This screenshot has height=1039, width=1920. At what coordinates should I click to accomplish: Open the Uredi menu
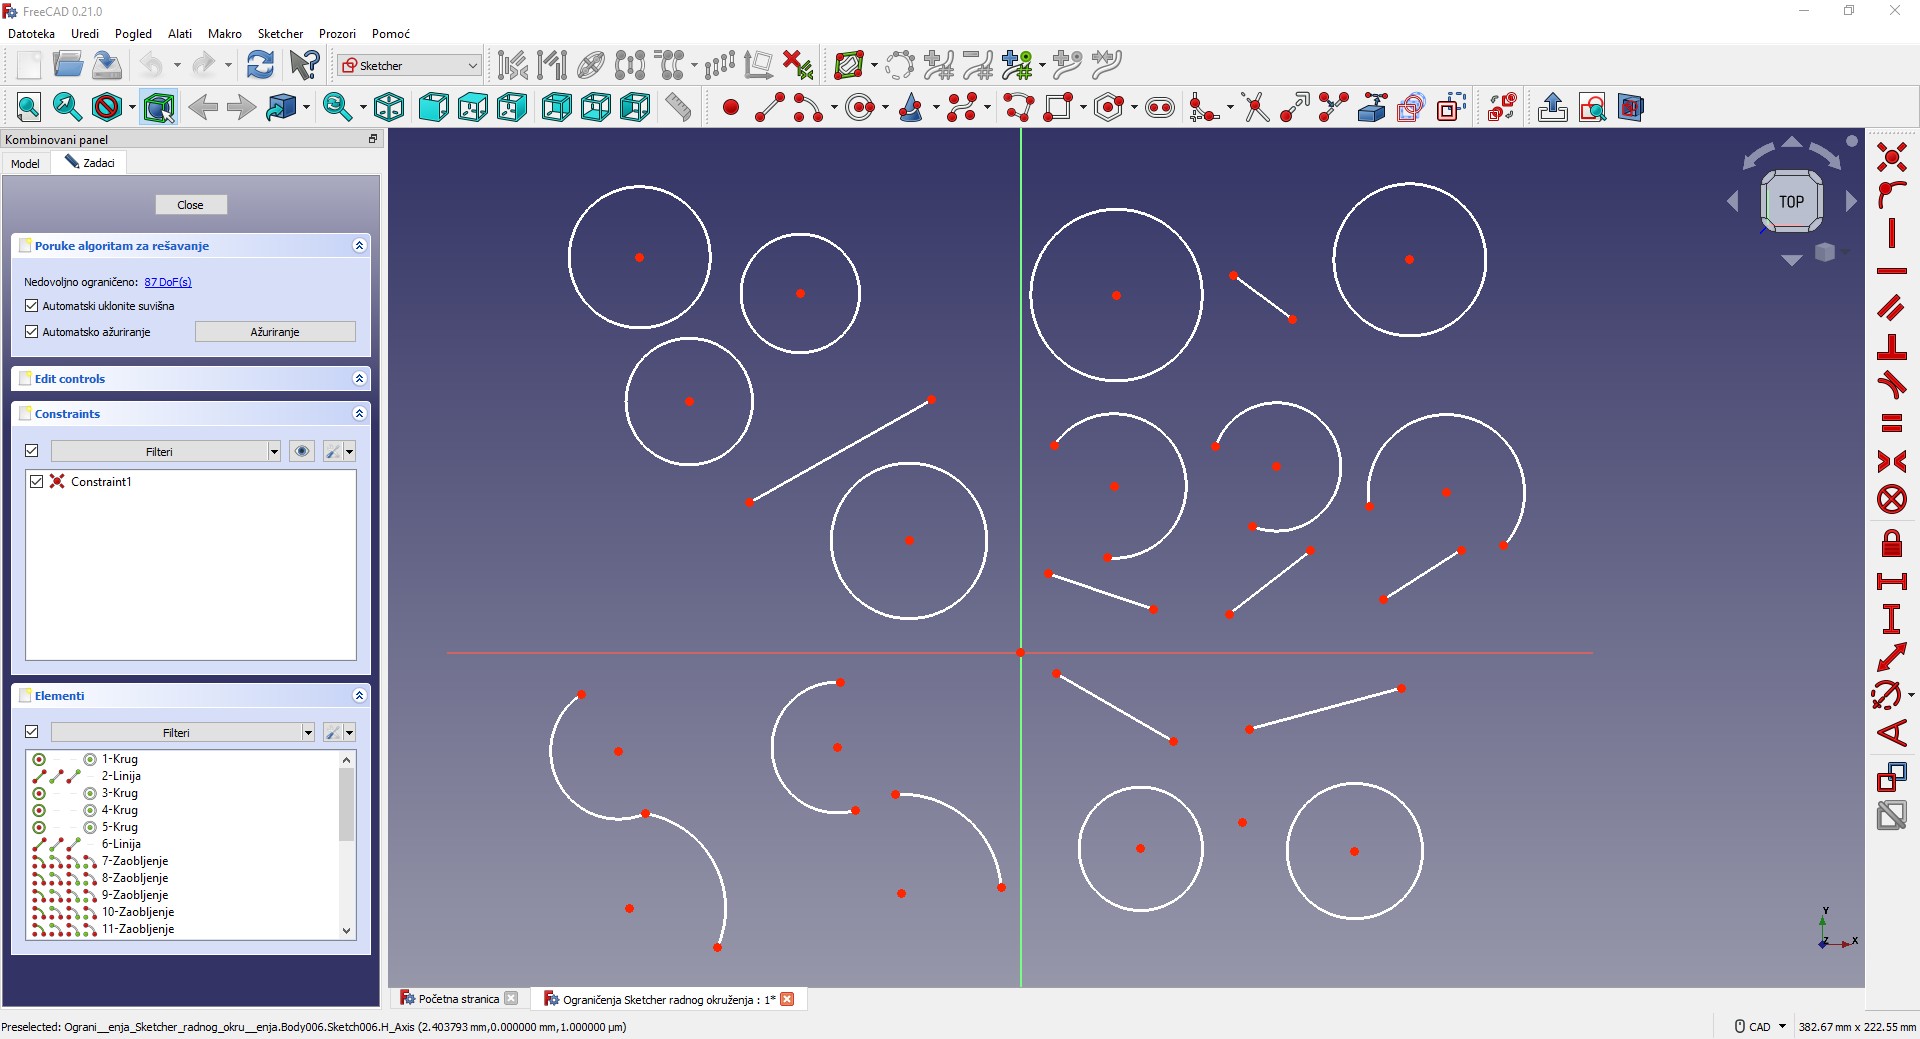click(85, 33)
